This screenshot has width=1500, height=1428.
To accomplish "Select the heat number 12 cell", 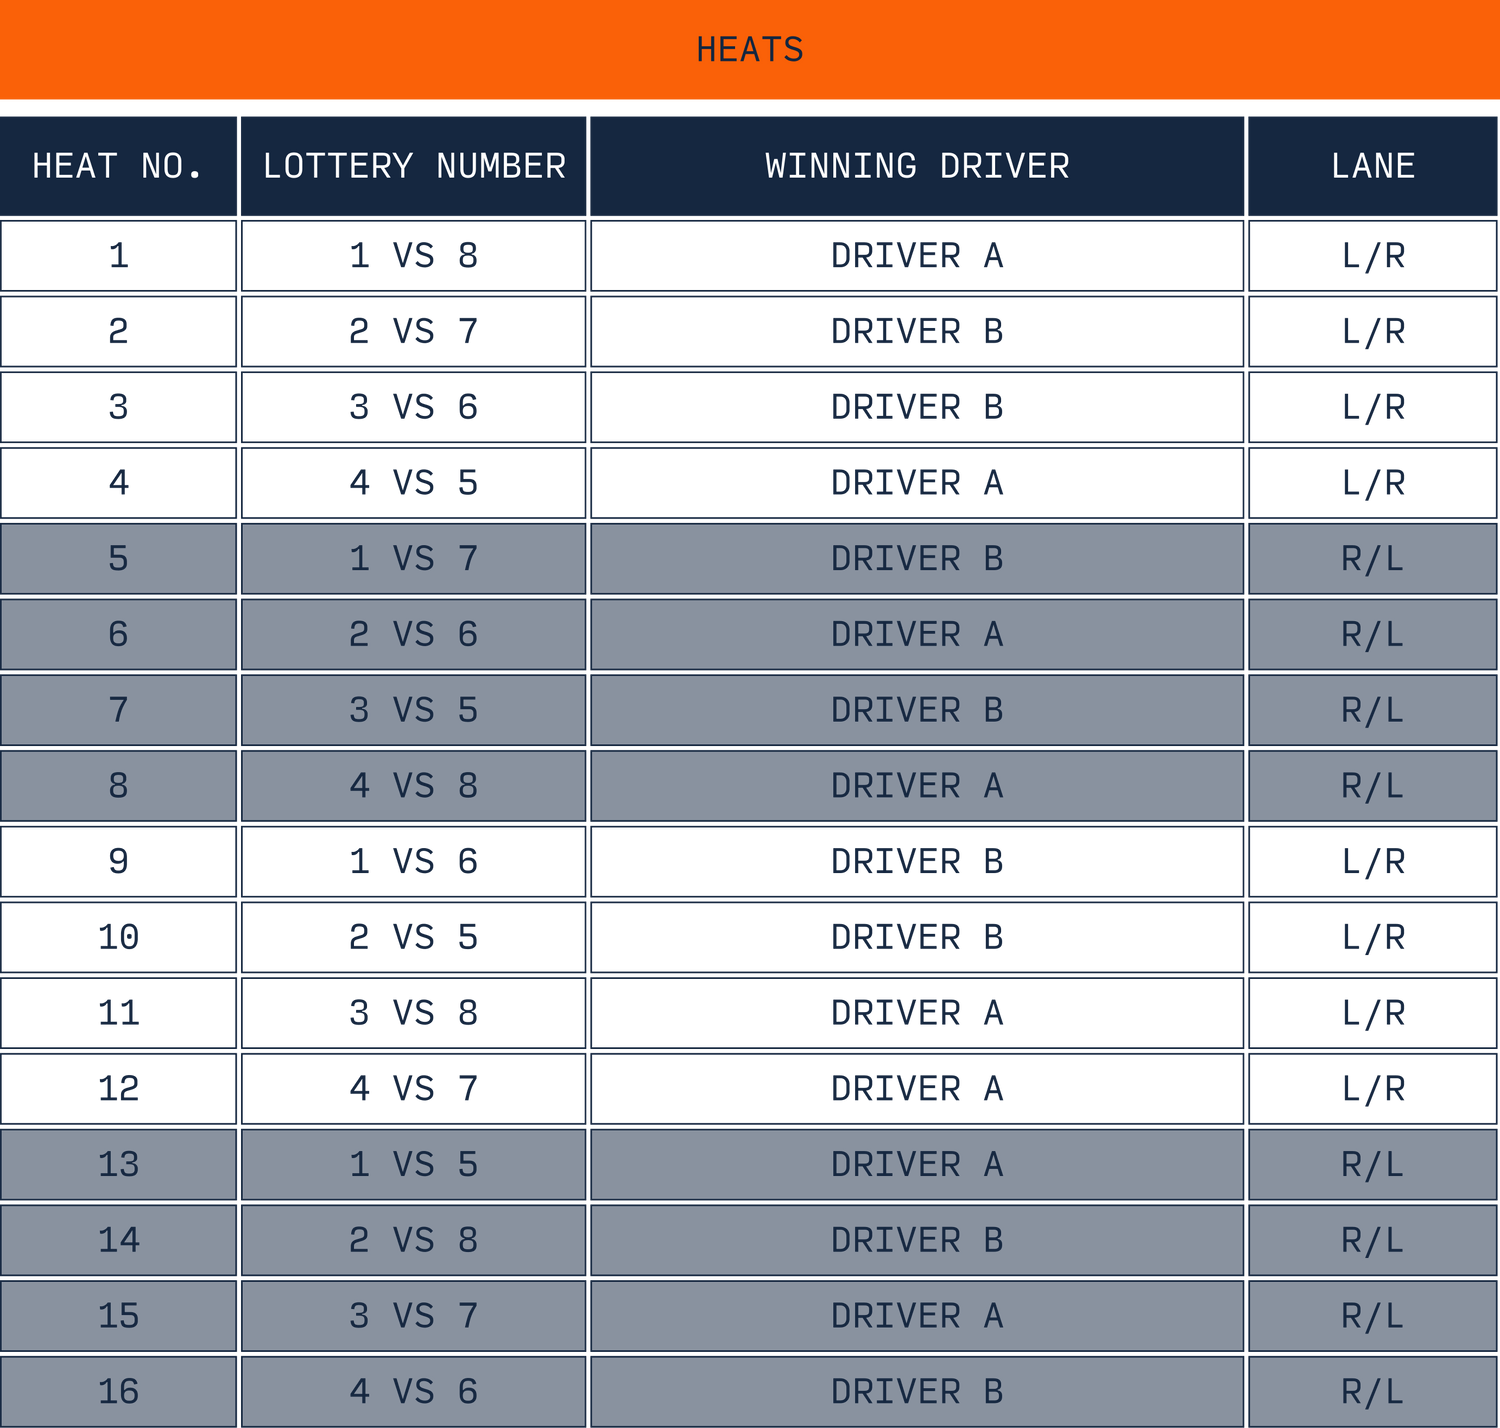I will point(118,1089).
